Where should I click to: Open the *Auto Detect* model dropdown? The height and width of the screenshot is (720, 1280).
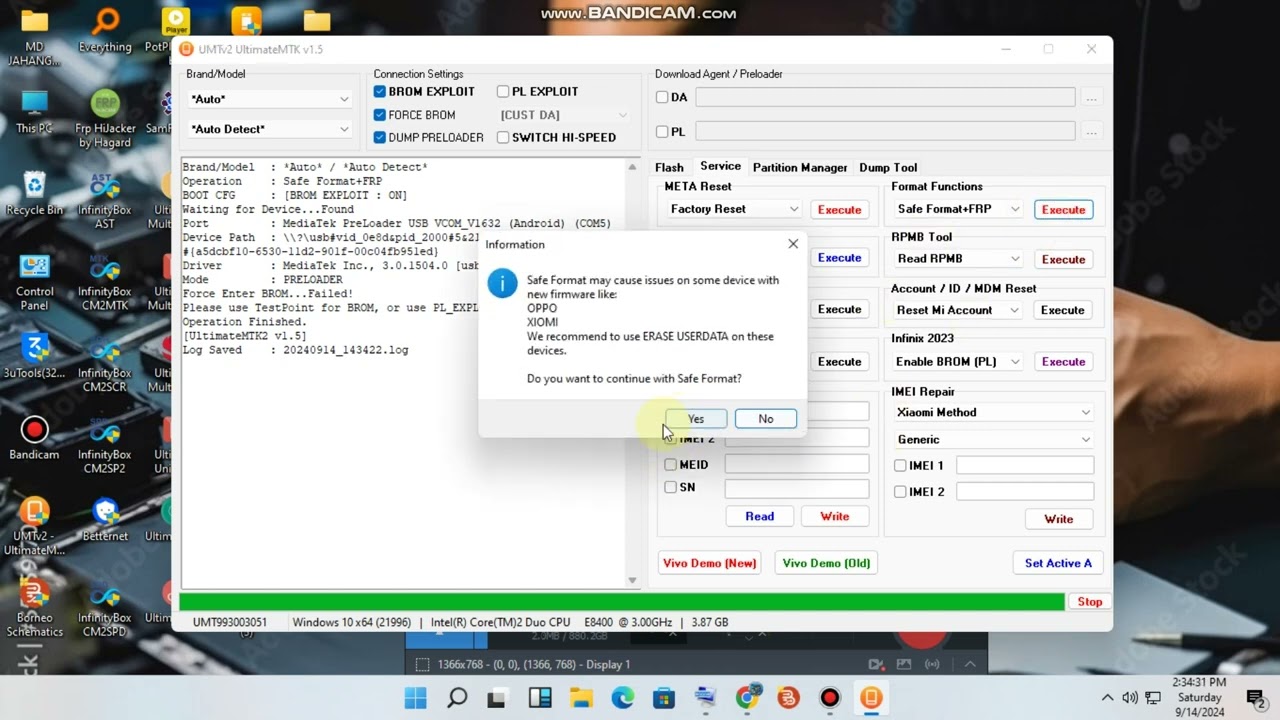point(270,129)
